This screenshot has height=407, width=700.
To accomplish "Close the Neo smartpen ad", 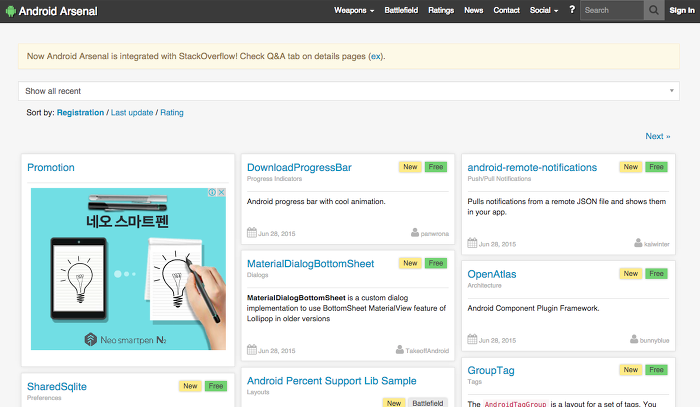I will [x=221, y=192].
